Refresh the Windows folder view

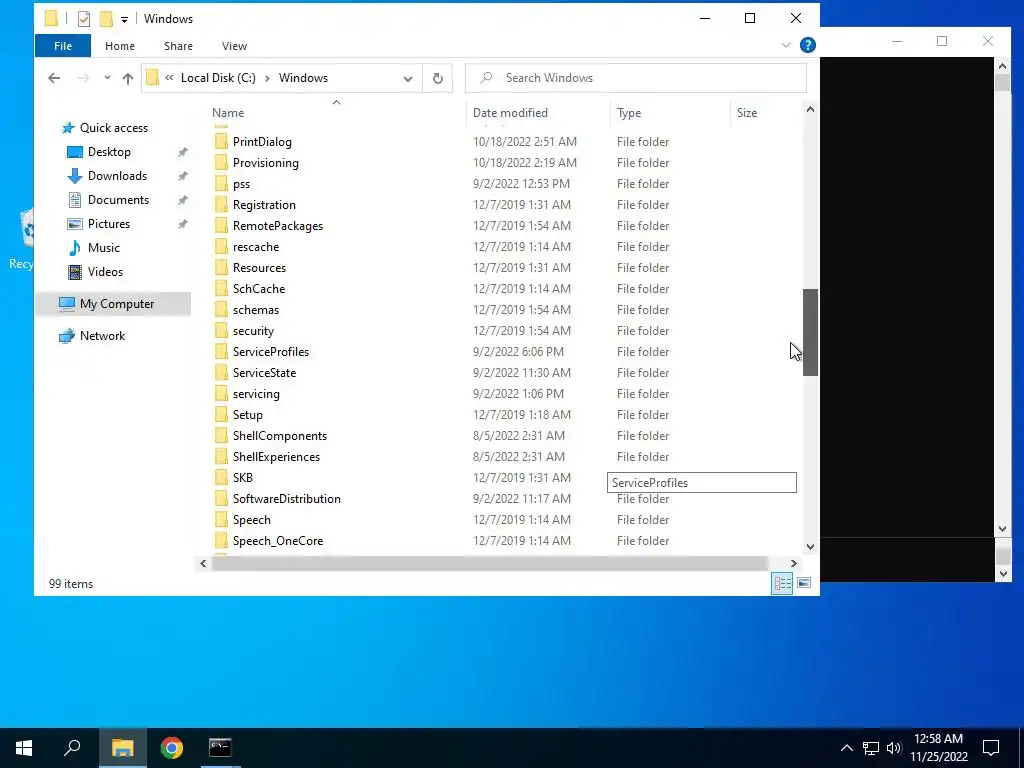(438, 78)
